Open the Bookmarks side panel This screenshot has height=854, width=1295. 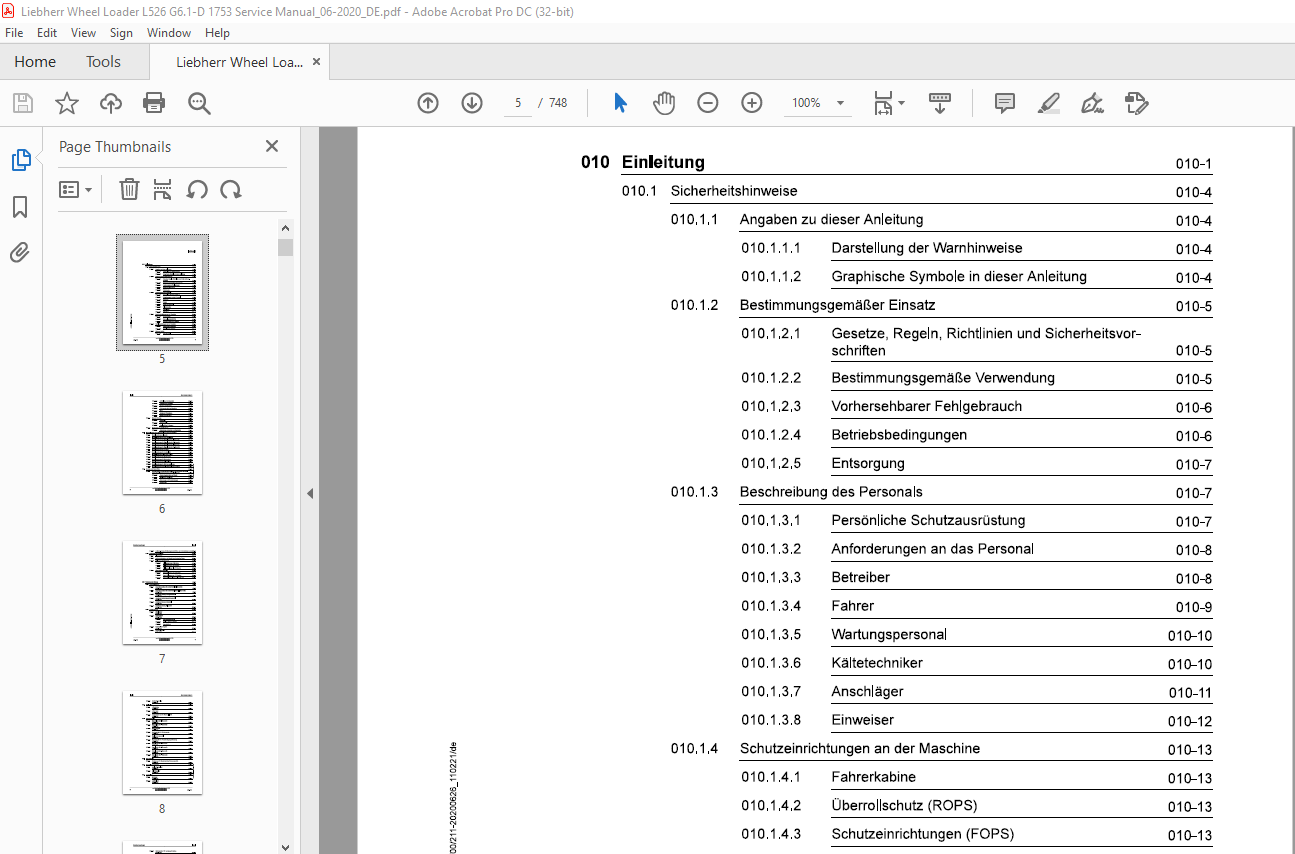coord(20,207)
